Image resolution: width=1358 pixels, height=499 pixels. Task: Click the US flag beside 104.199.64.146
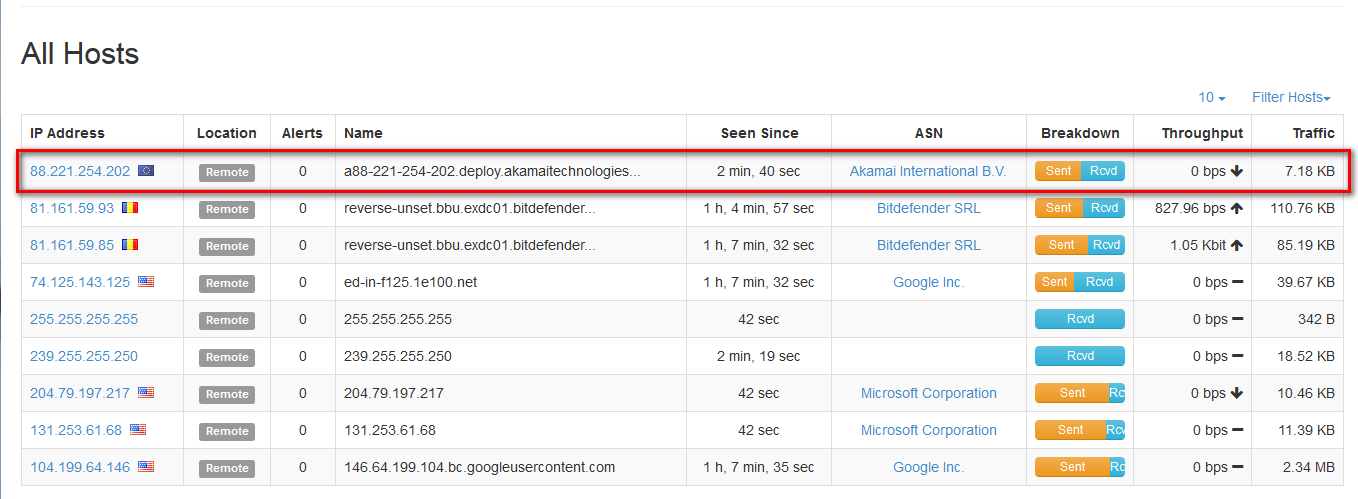tap(146, 467)
